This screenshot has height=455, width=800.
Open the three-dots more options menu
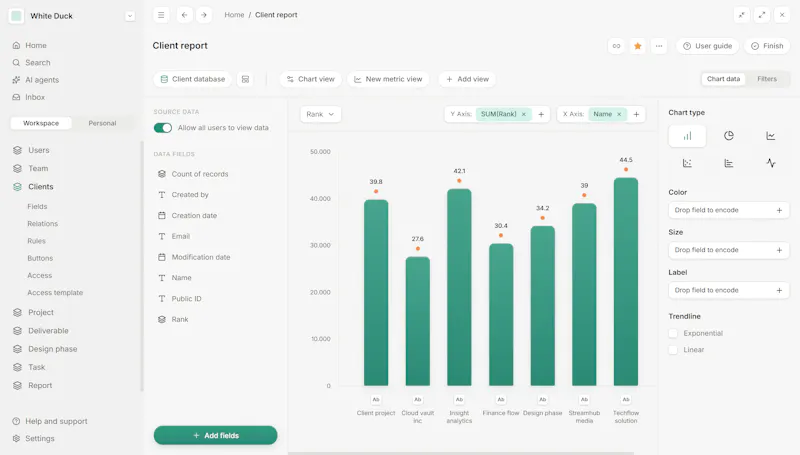tap(659, 46)
